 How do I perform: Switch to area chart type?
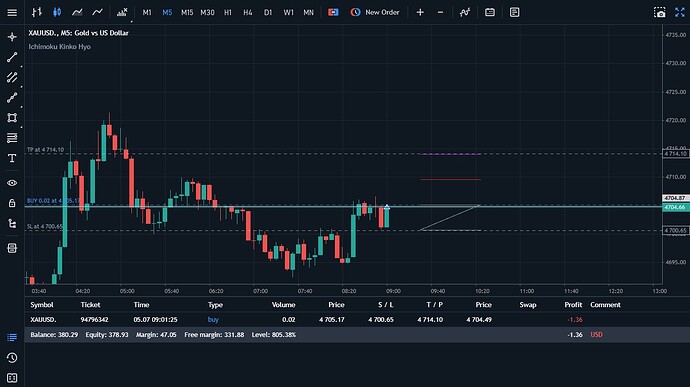click(77, 12)
